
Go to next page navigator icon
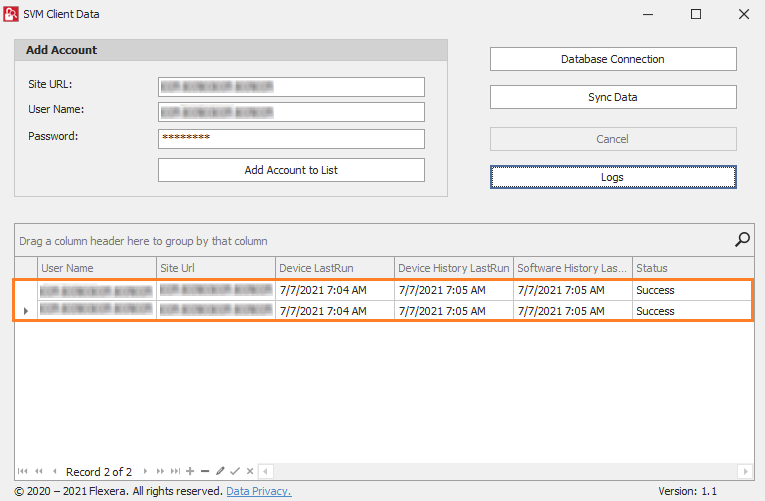[x=160, y=471]
